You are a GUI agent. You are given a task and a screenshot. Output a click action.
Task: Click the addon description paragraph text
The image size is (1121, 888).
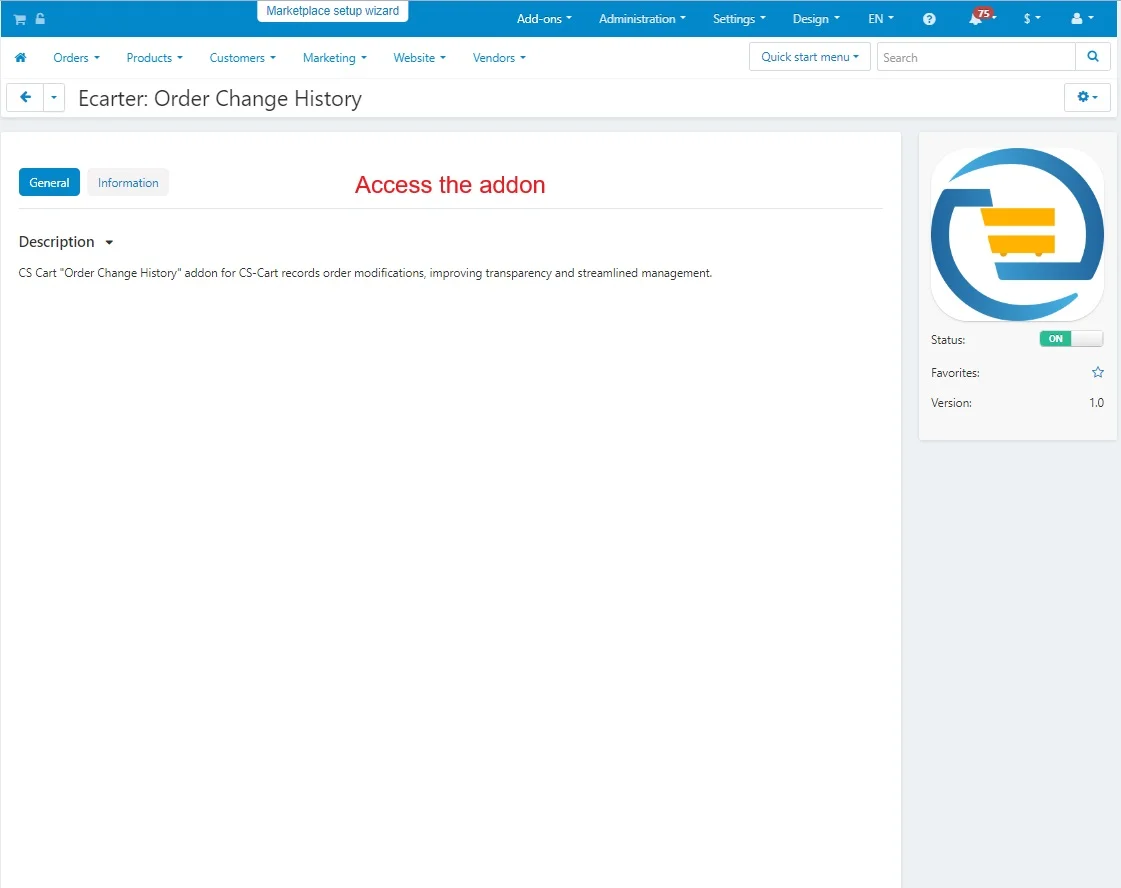coord(365,273)
